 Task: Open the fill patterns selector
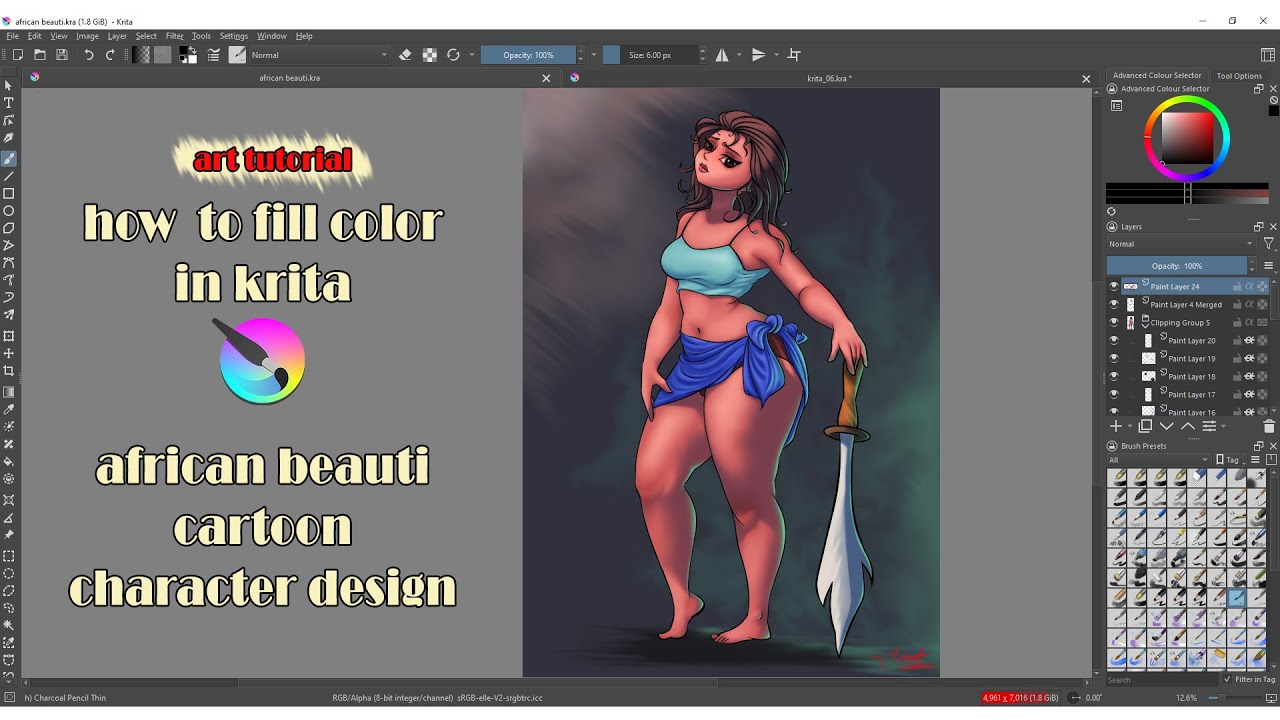tap(162, 55)
